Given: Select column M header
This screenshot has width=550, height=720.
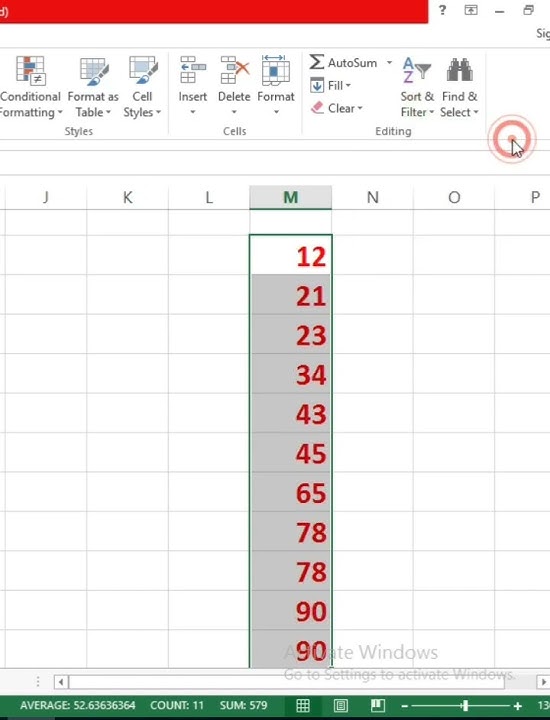Looking at the screenshot, I should (x=291, y=197).
